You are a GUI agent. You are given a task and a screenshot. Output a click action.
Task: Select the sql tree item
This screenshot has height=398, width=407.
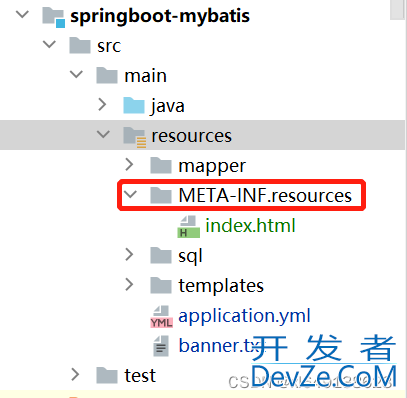click(190, 256)
